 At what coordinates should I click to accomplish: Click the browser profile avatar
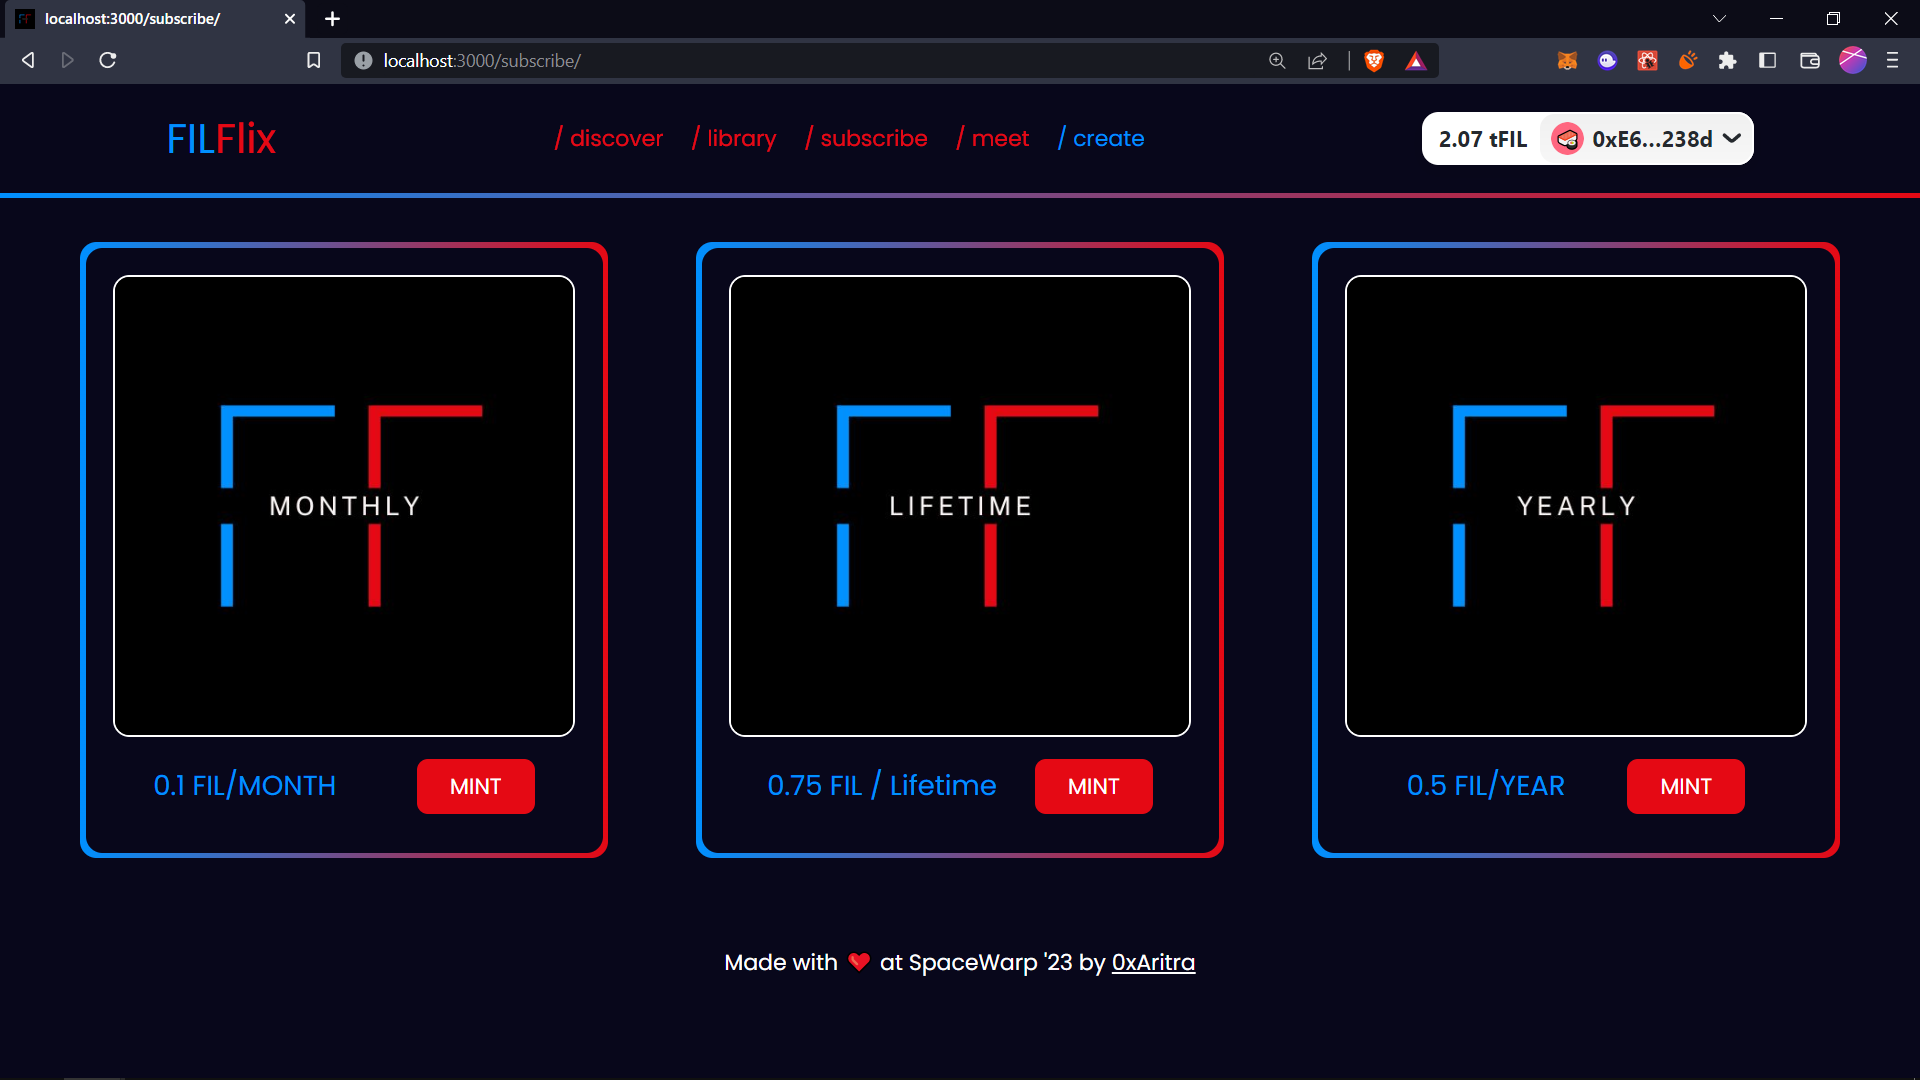tap(1853, 60)
